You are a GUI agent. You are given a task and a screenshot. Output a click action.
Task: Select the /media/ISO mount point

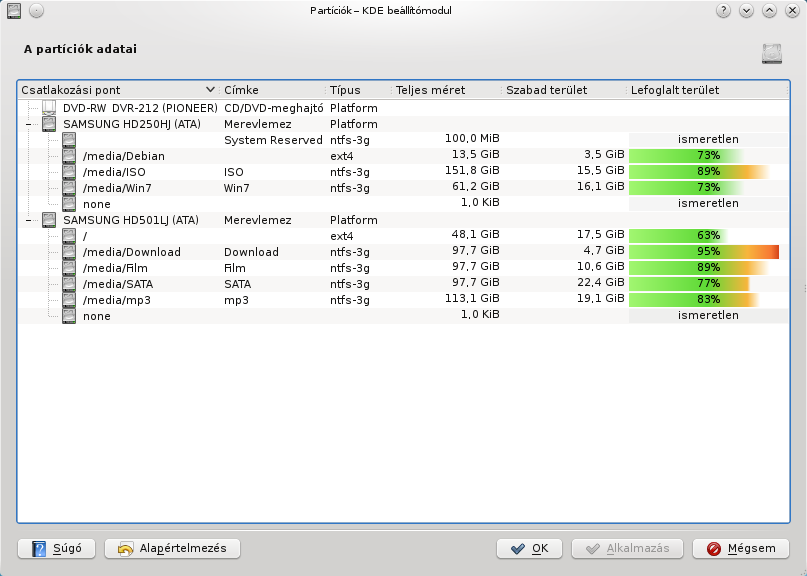point(114,172)
